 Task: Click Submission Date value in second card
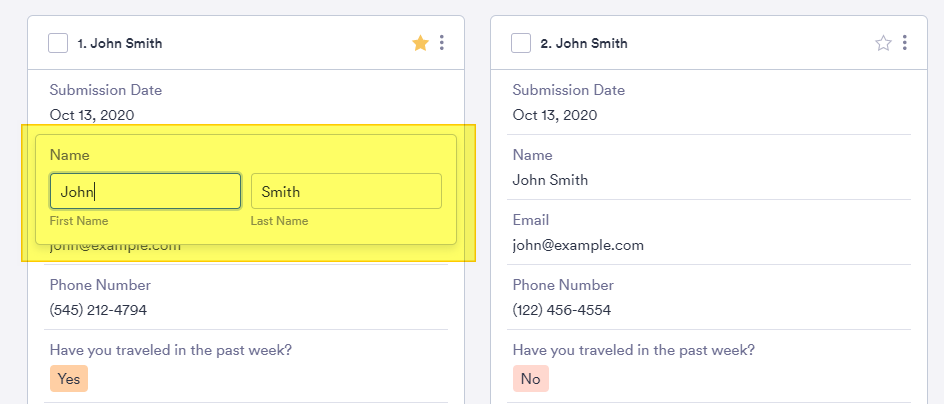(x=555, y=115)
